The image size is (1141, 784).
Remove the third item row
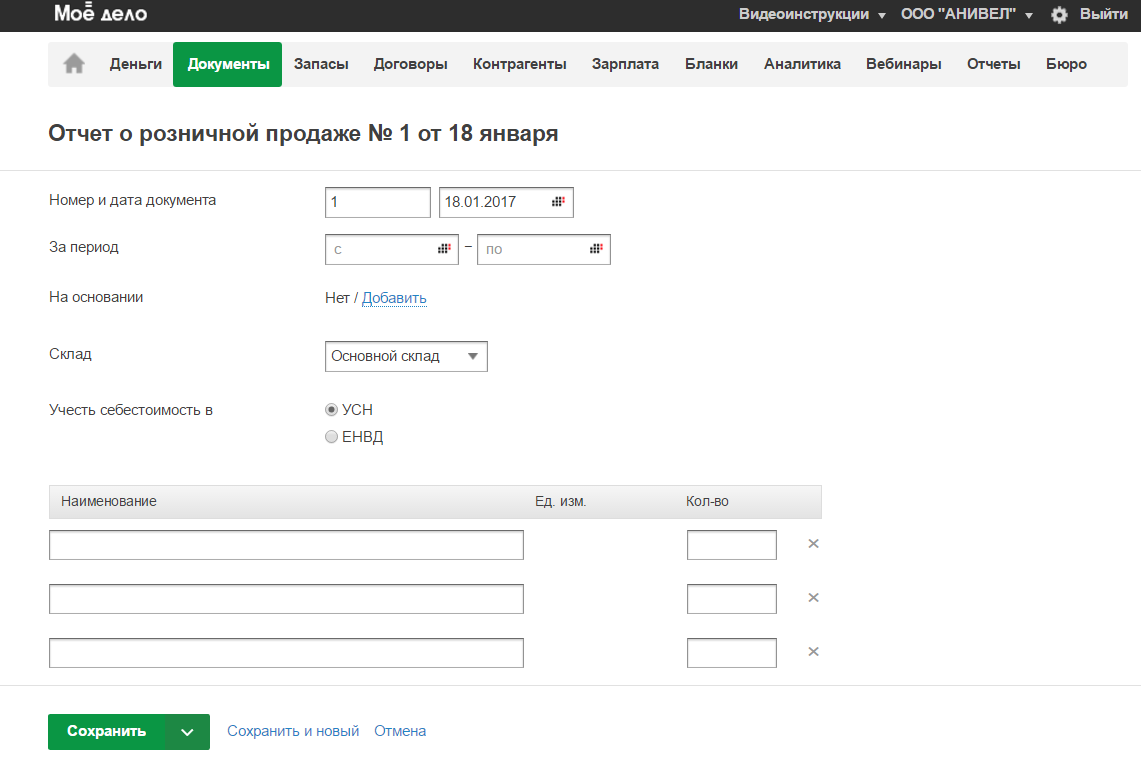tap(813, 651)
